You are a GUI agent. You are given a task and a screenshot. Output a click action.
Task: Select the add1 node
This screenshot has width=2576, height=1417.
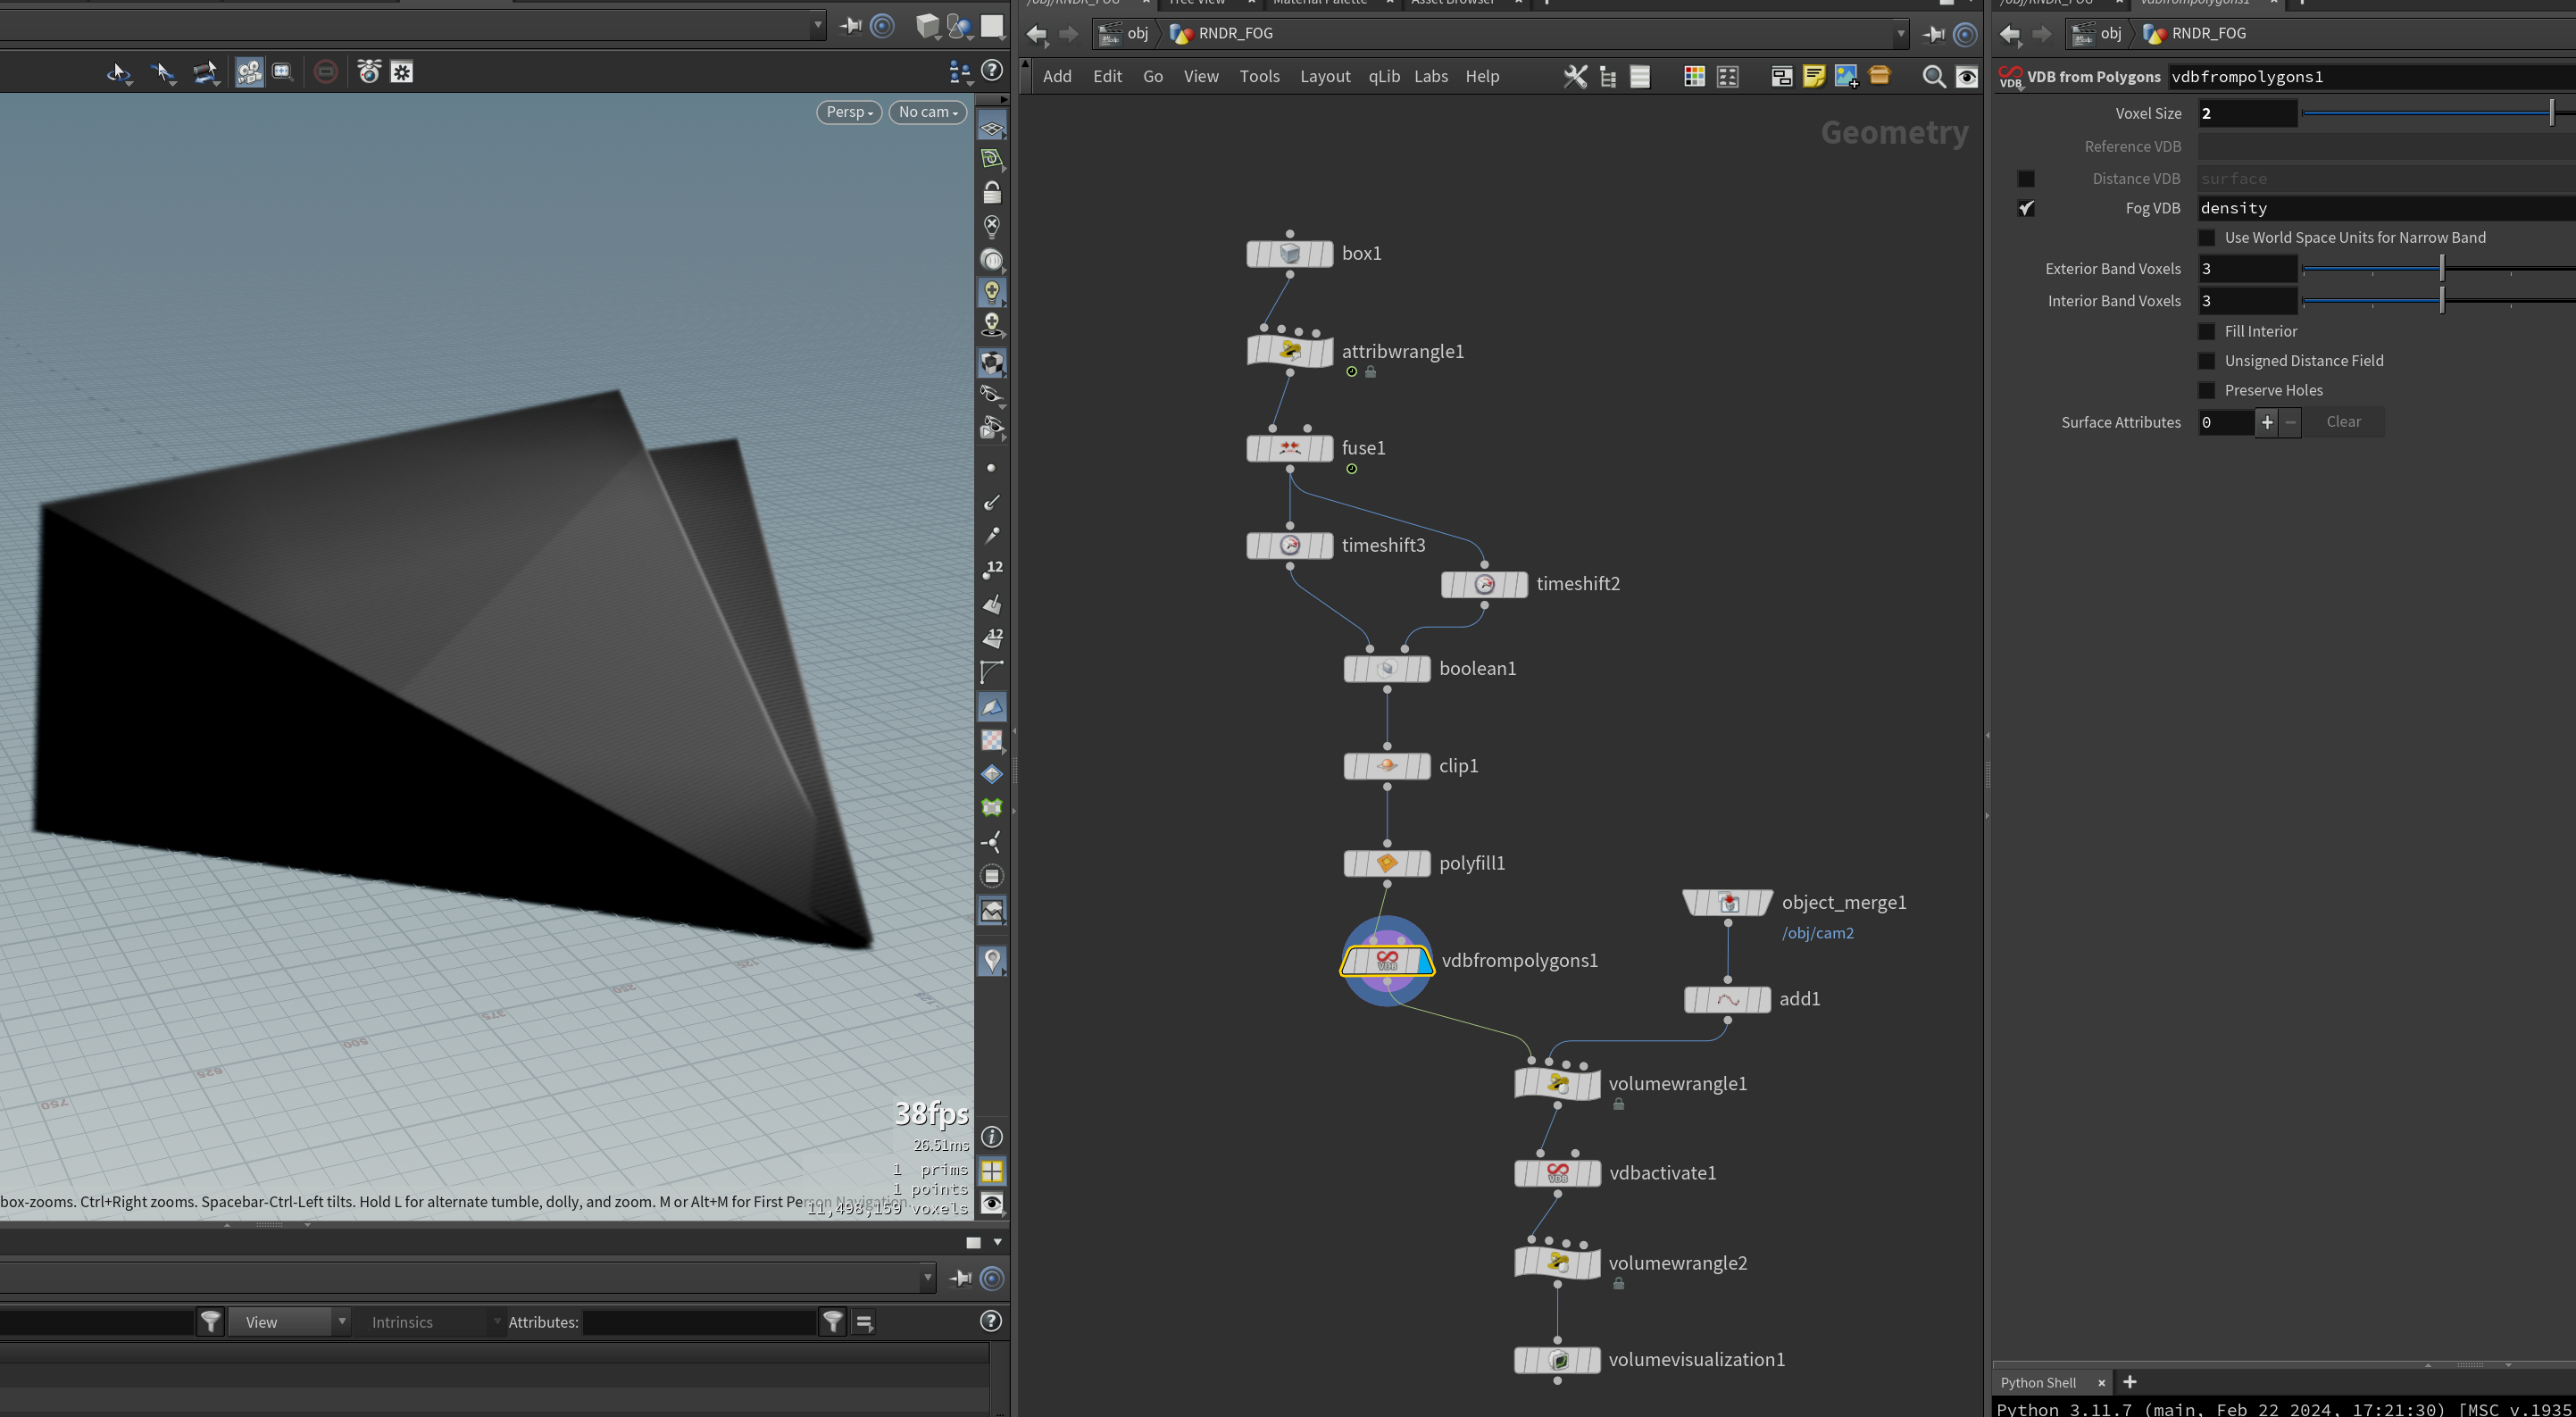1728,999
